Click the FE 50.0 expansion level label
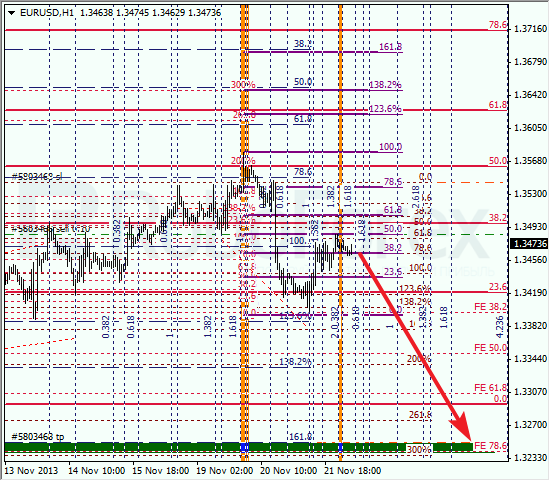This screenshot has height=481, width=550. click(x=490, y=348)
